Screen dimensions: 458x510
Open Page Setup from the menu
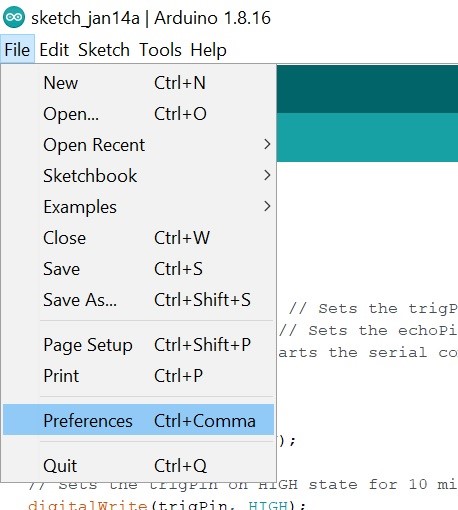pos(138,345)
